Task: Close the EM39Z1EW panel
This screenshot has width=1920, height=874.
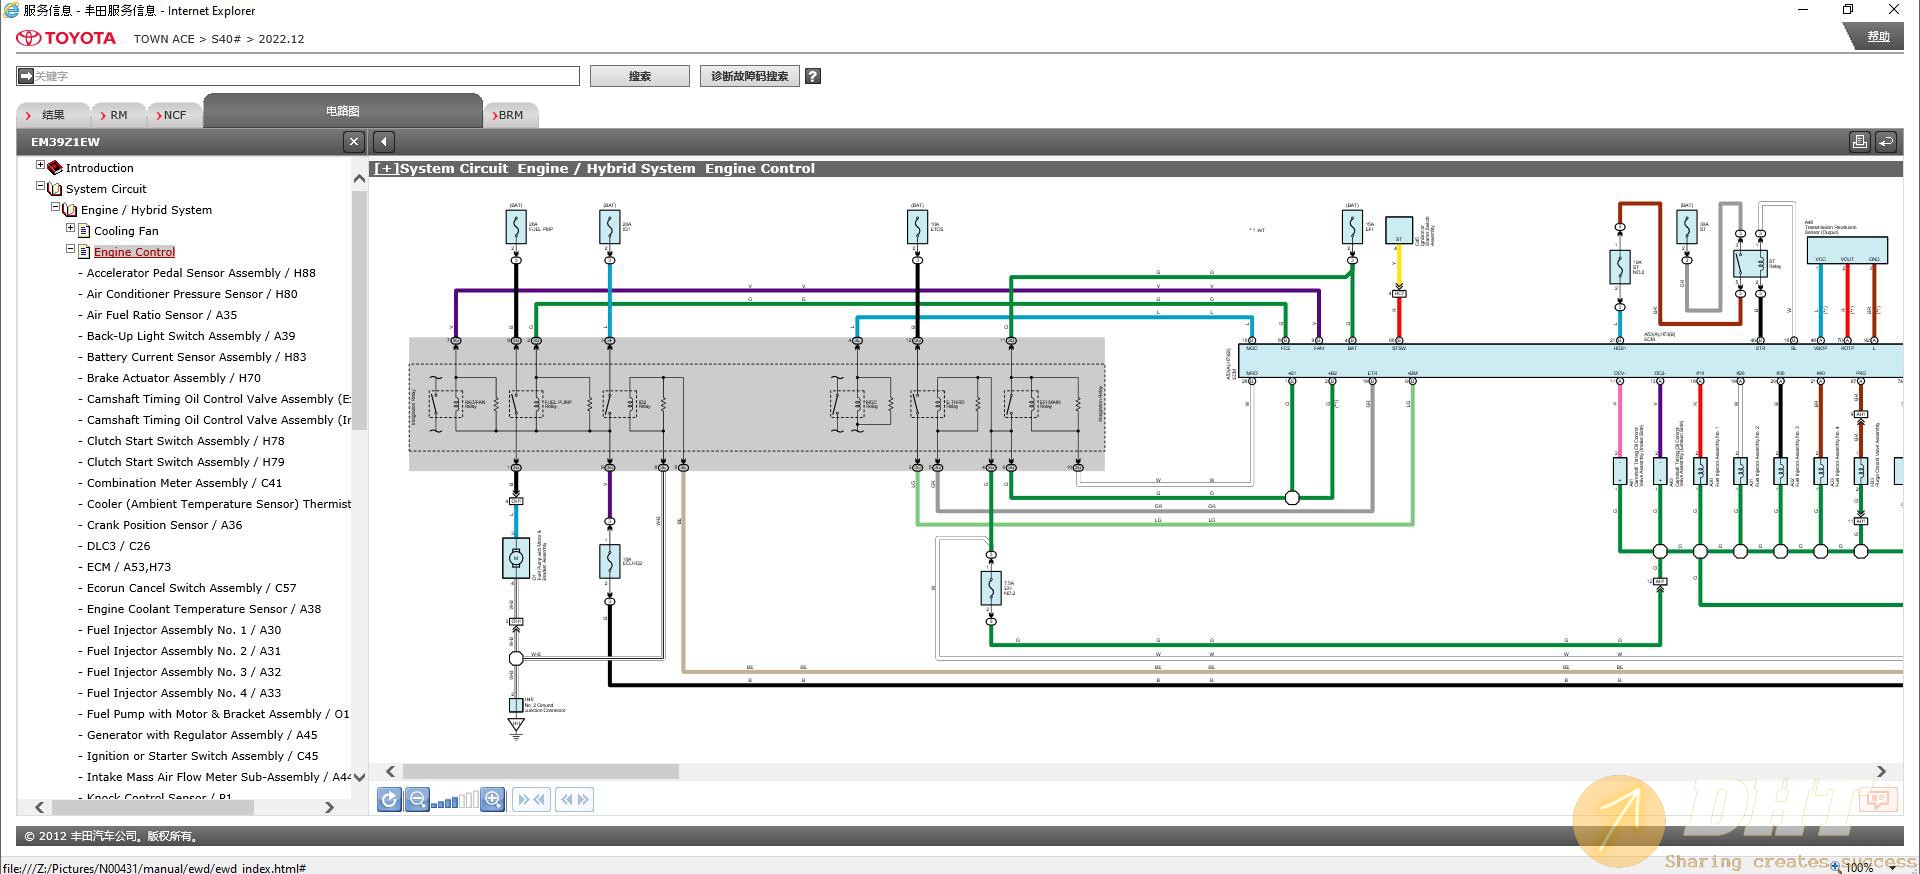Action: coord(353,142)
